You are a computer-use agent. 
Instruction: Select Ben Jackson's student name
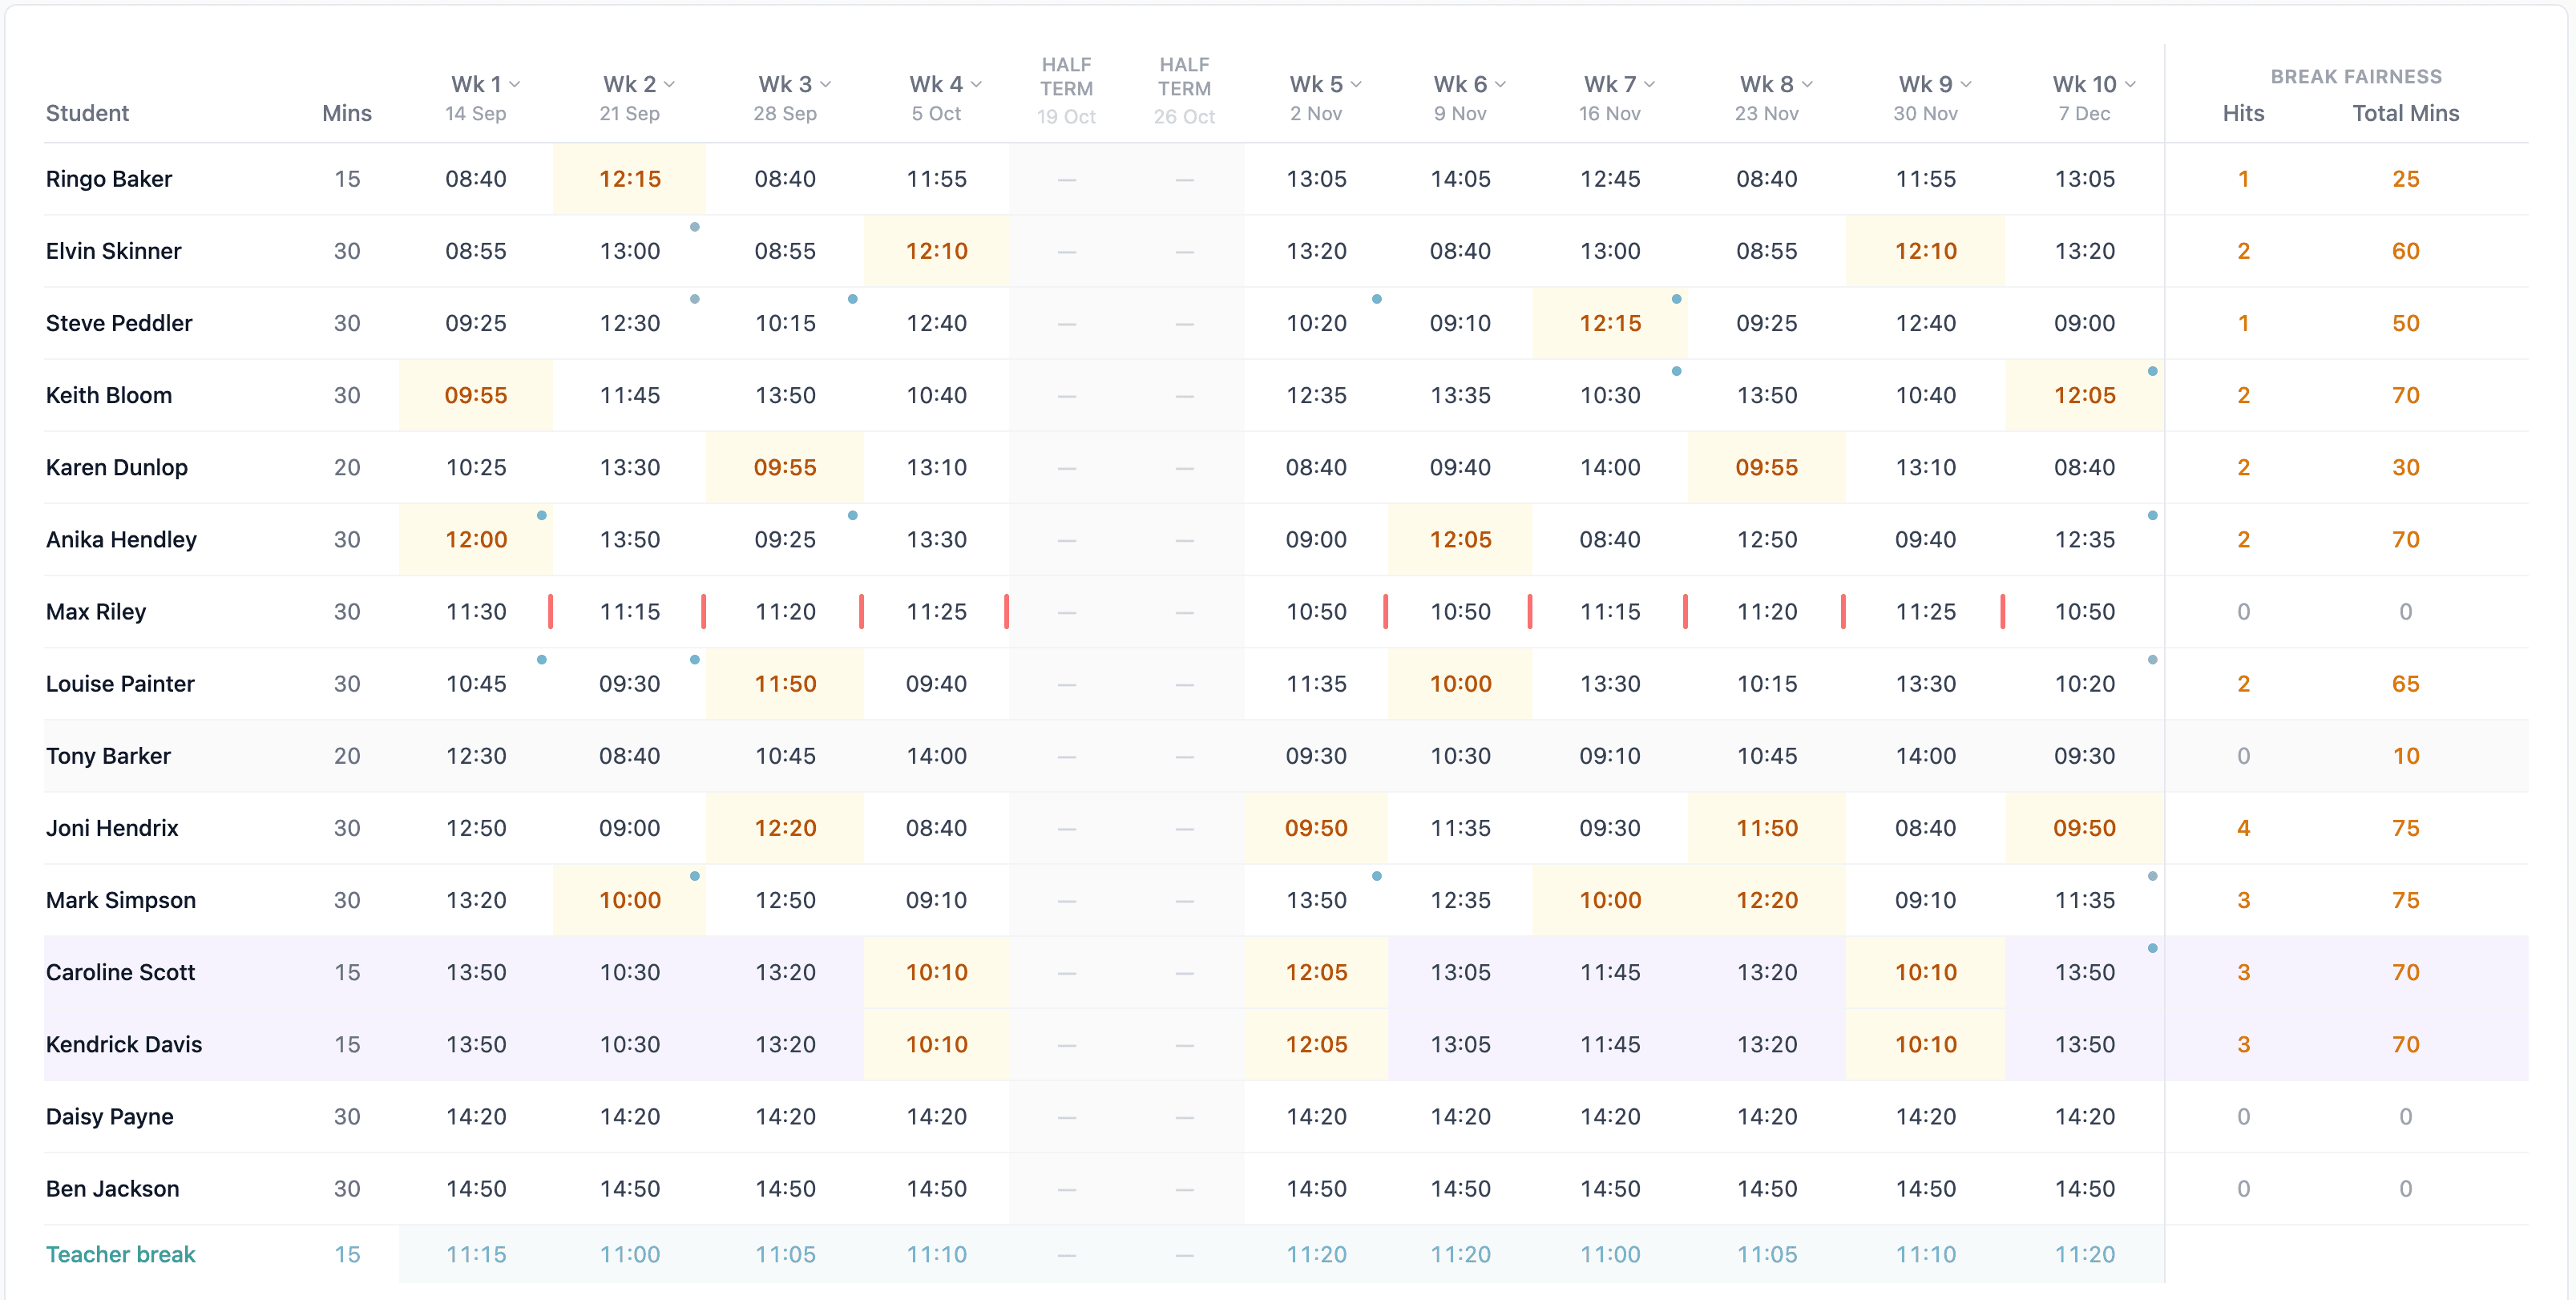point(113,1188)
